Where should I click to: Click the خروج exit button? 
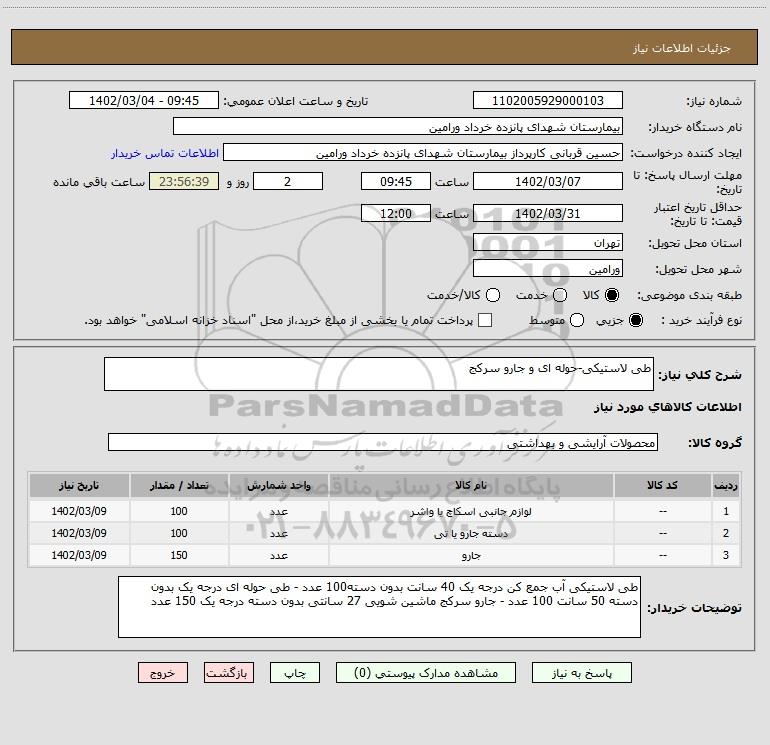tap(163, 673)
